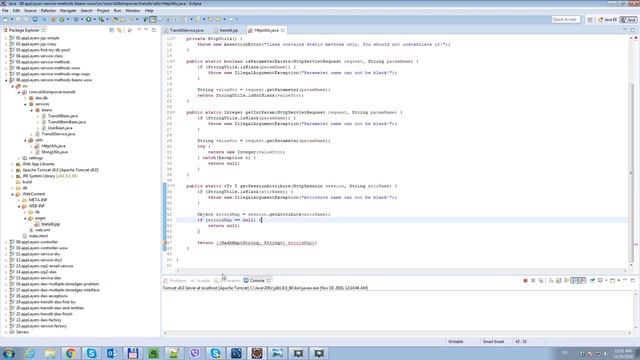Click the green Run toolbar icon

coord(88,19)
